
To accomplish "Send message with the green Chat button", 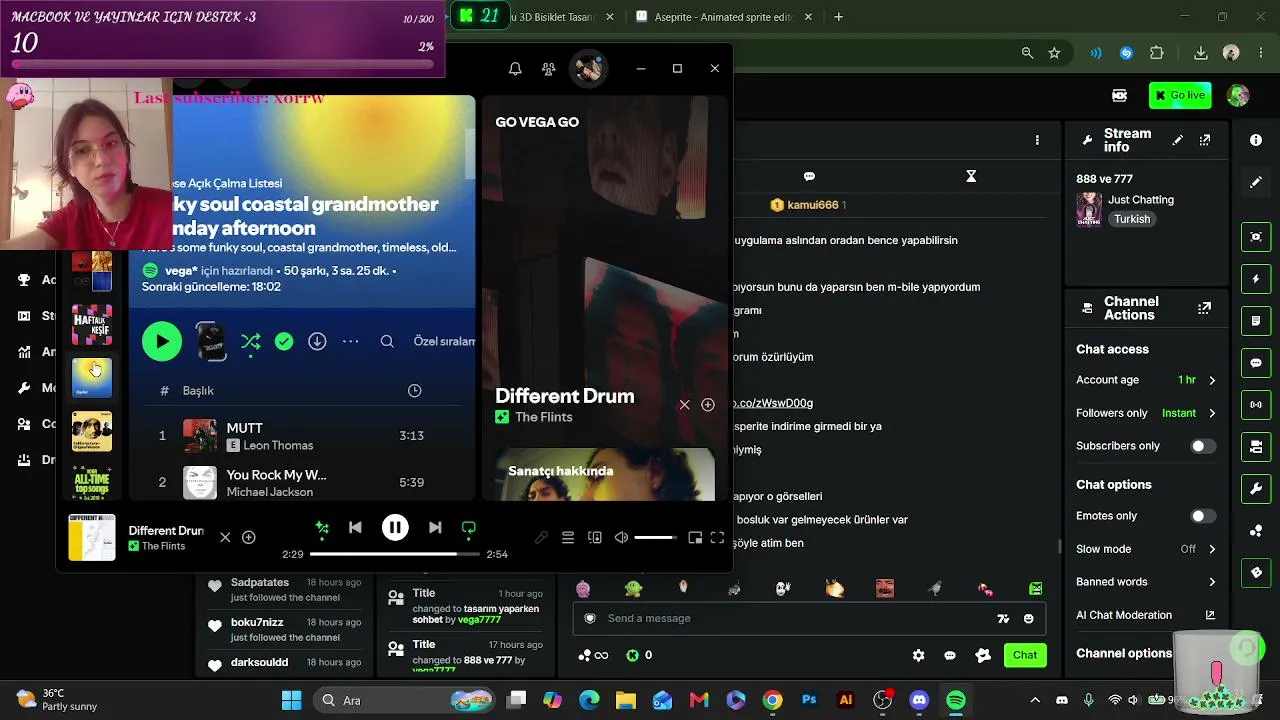I will coord(1025,655).
